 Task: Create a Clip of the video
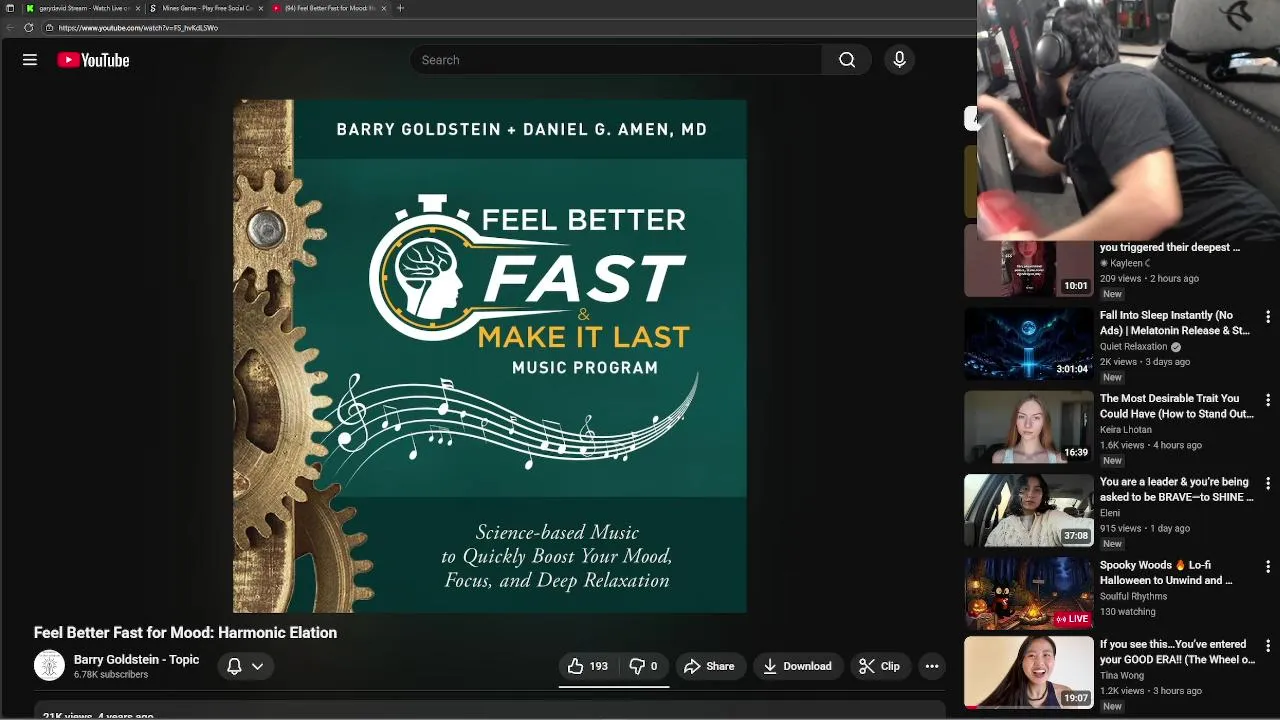tap(880, 666)
